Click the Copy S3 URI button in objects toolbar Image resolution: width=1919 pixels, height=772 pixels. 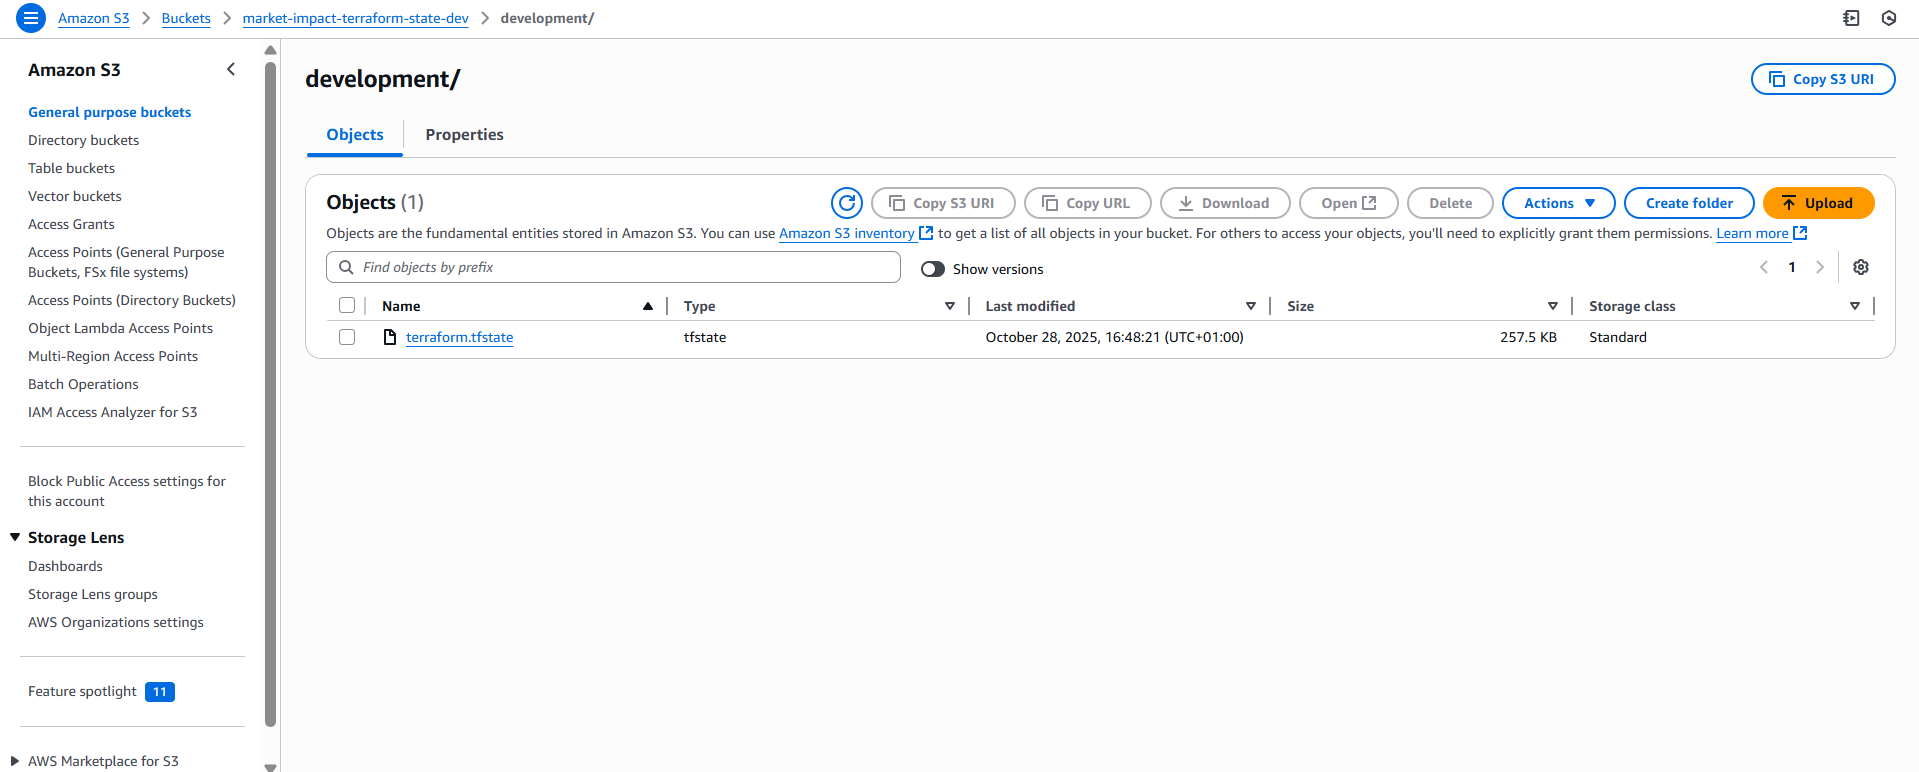[x=943, y=203]
